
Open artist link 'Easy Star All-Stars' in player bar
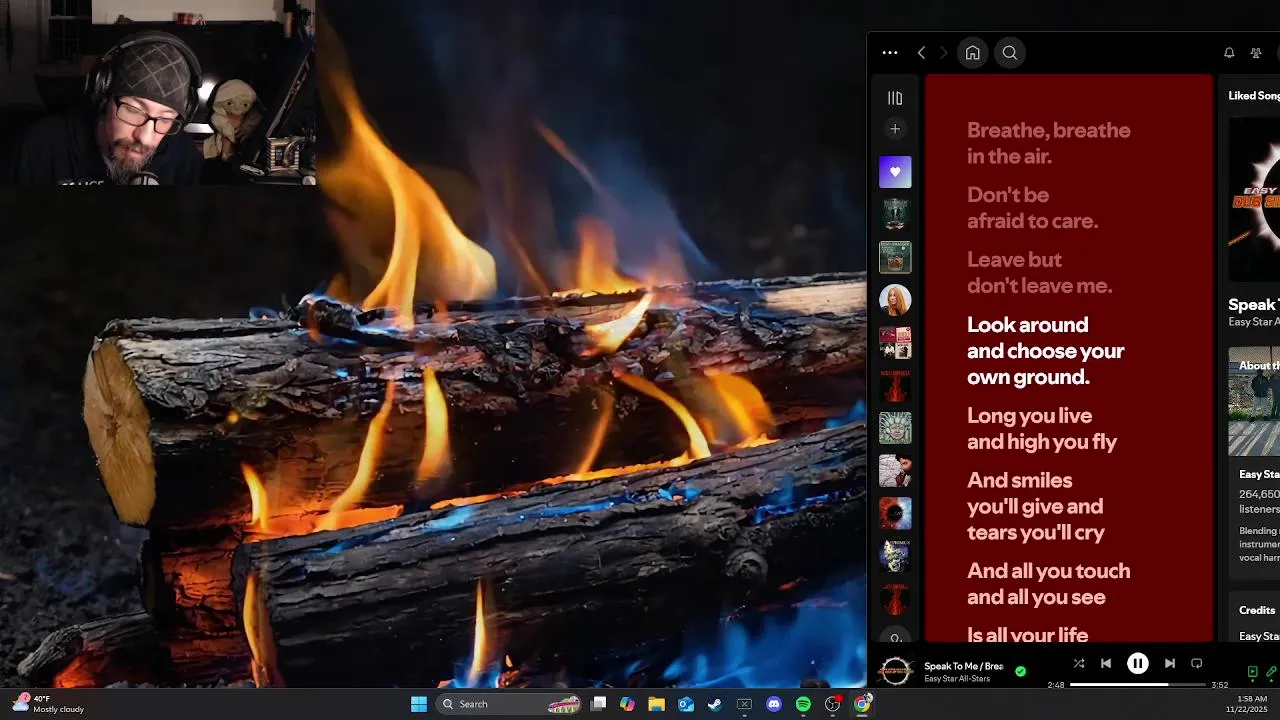coord(957,679)
